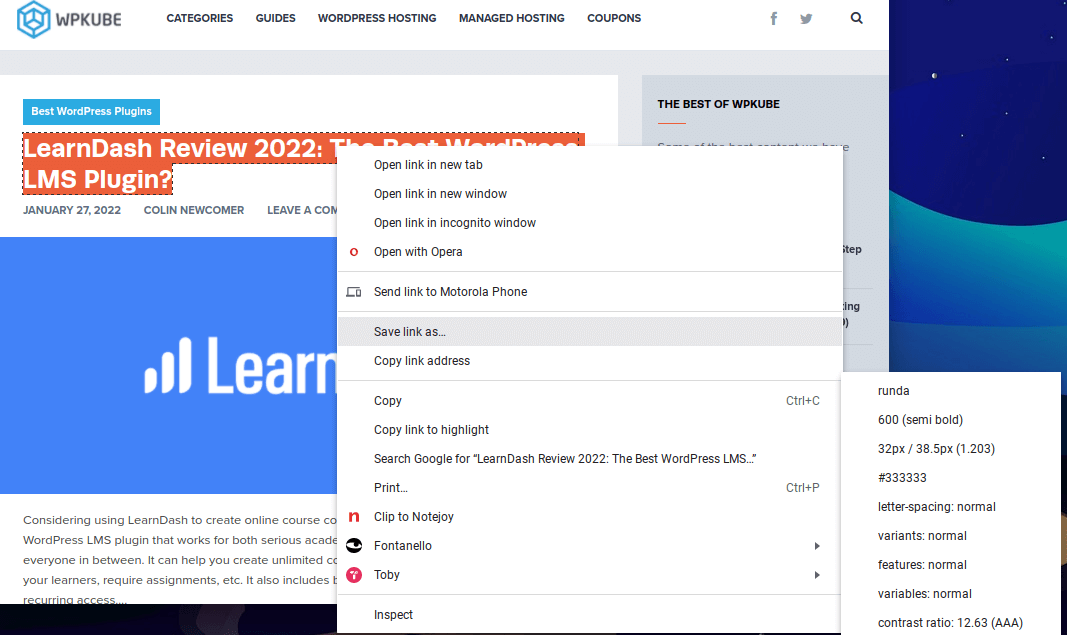Select Inspect from the context menu

[589, 615]
